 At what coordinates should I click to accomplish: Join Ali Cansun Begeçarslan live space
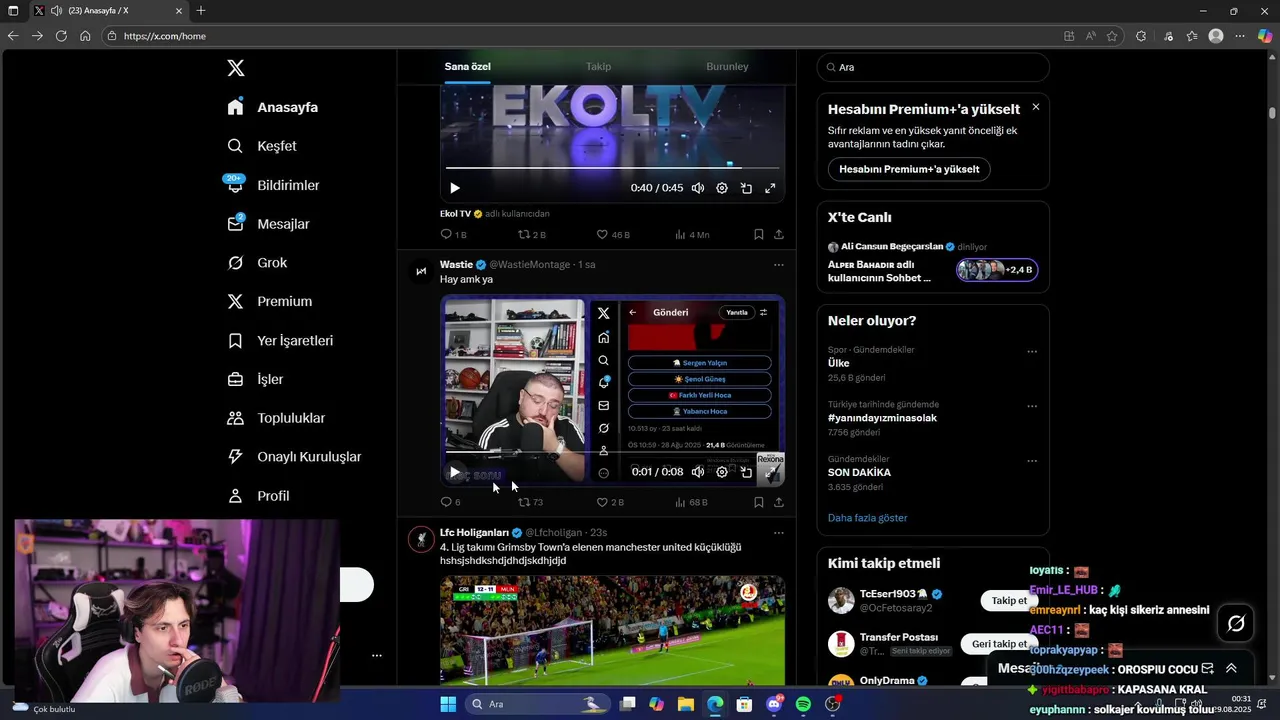tap(932, 262)
